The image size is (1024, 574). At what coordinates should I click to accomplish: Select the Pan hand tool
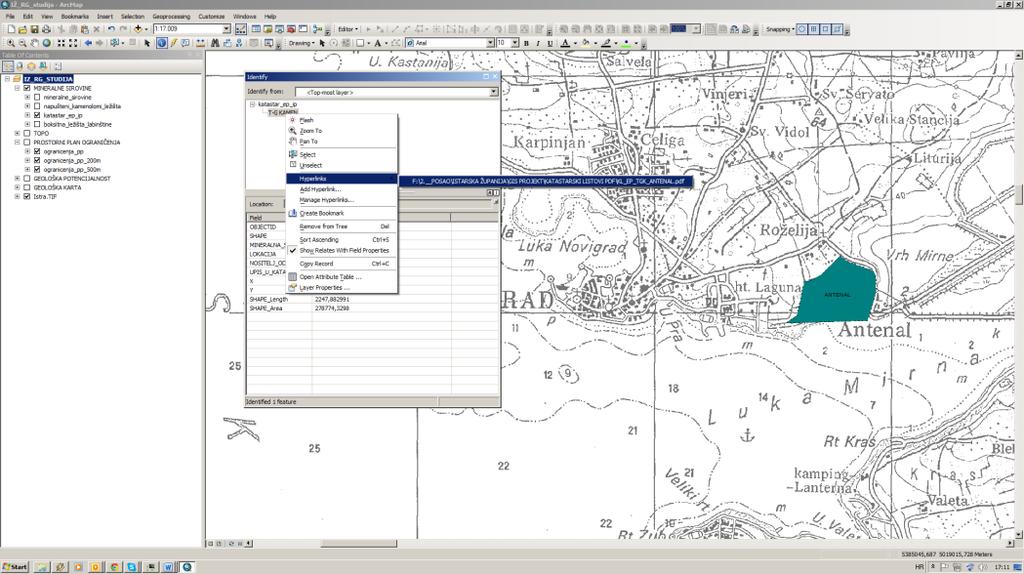point(34,43)
